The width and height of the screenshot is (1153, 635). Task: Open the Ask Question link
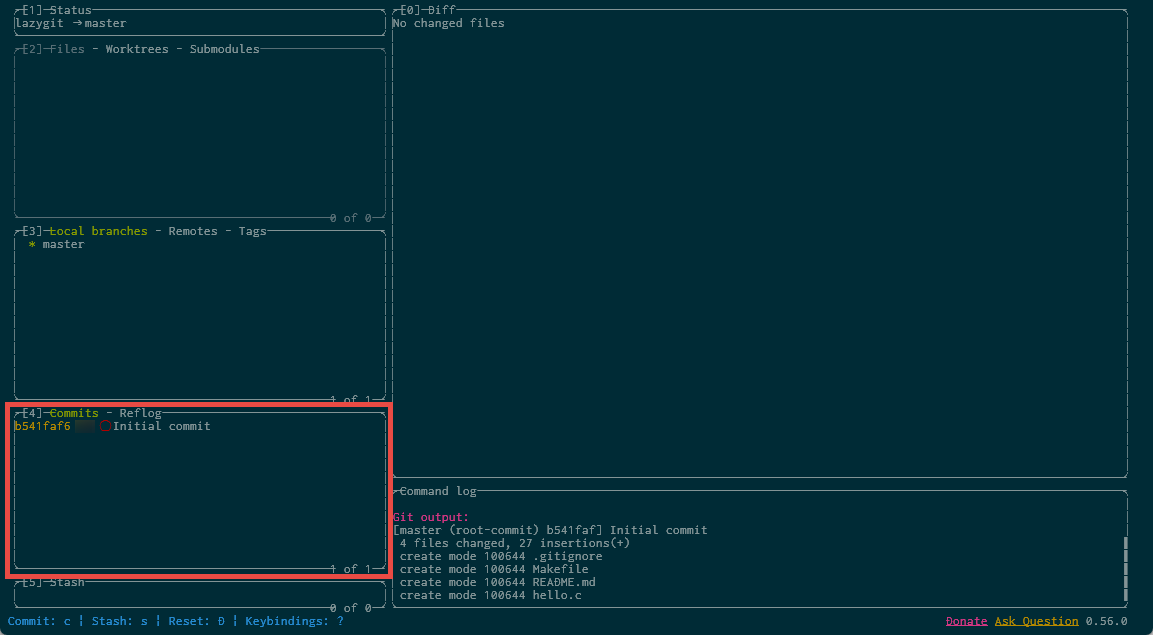(1036, 621)
